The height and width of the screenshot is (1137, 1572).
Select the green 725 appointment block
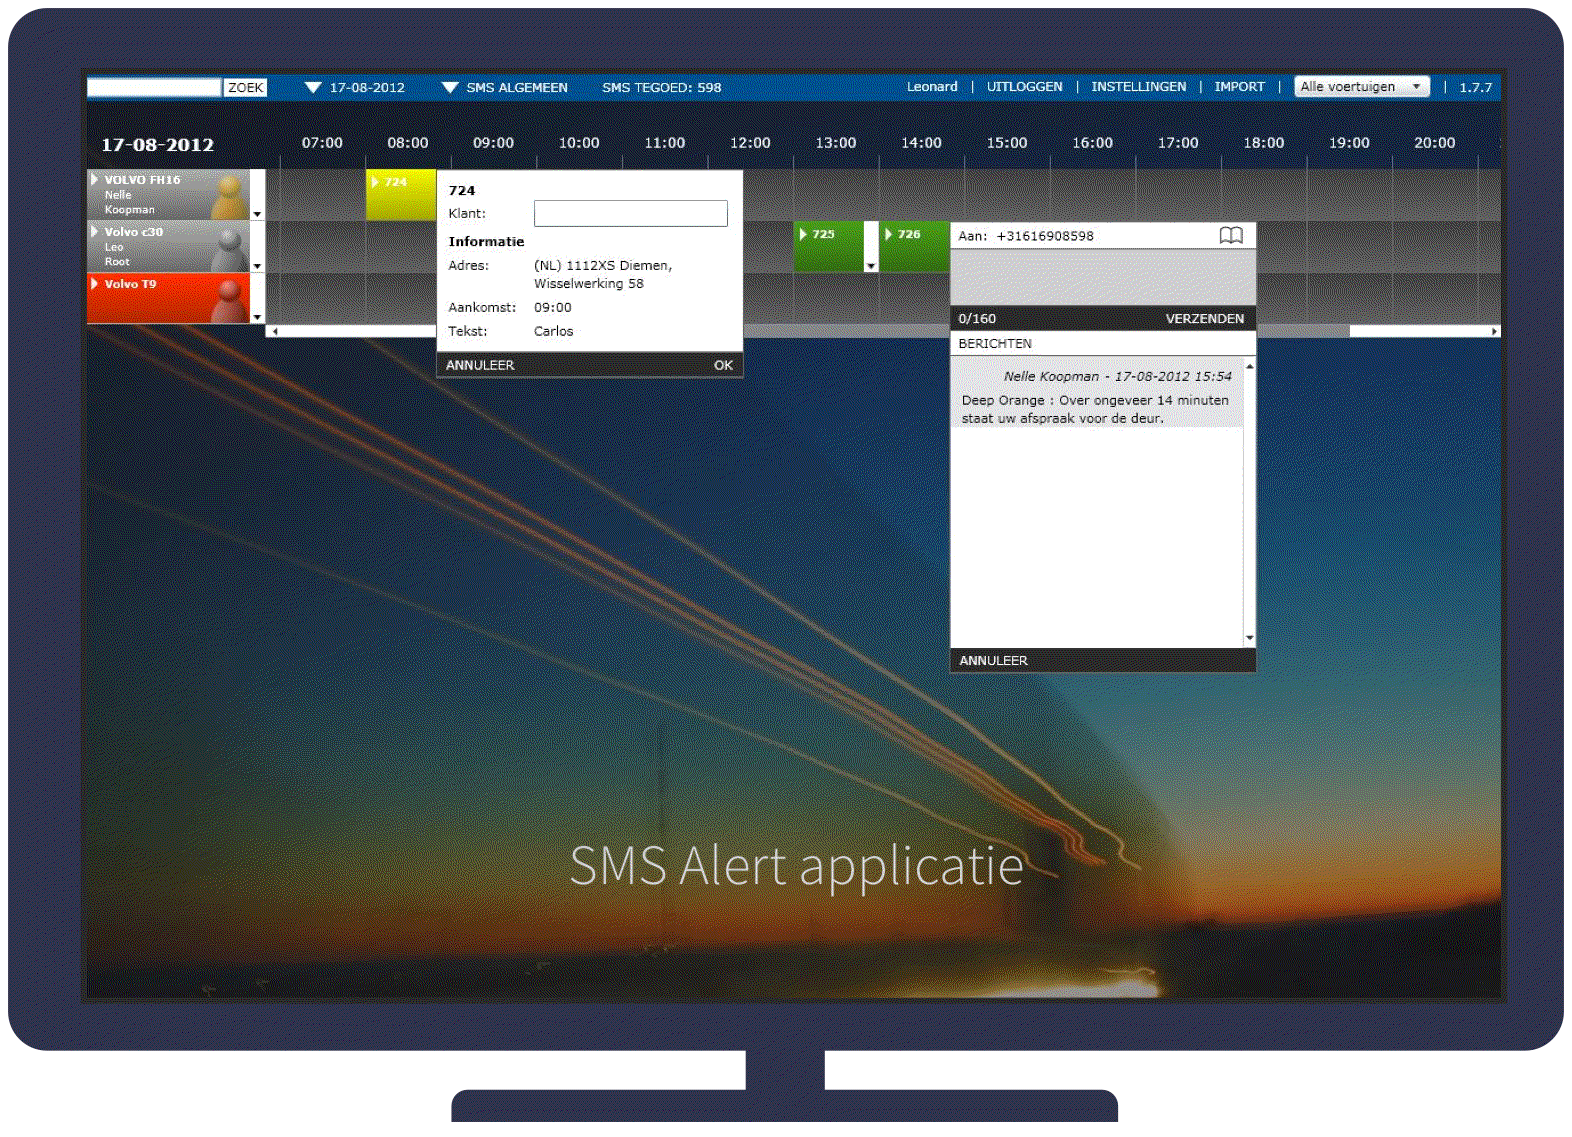[827, 246]
